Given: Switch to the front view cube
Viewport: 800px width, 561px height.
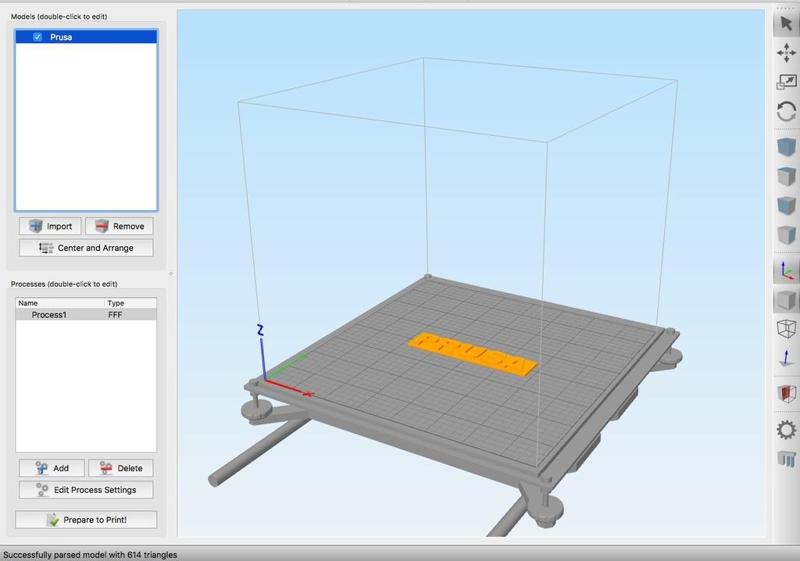Looking at the screenshot, I should click(x=786, y=206).
